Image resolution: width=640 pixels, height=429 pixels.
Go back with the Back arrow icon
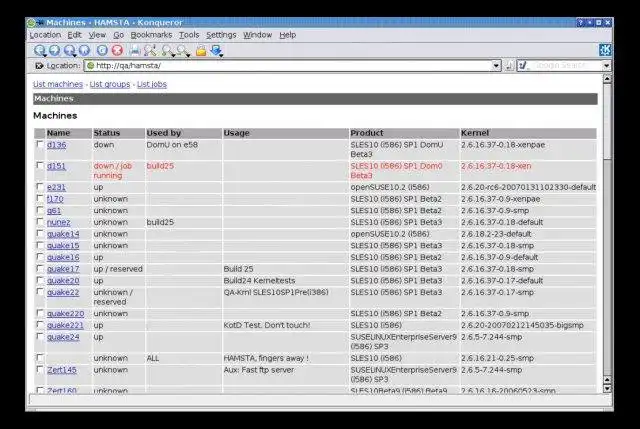click(40, 51)
